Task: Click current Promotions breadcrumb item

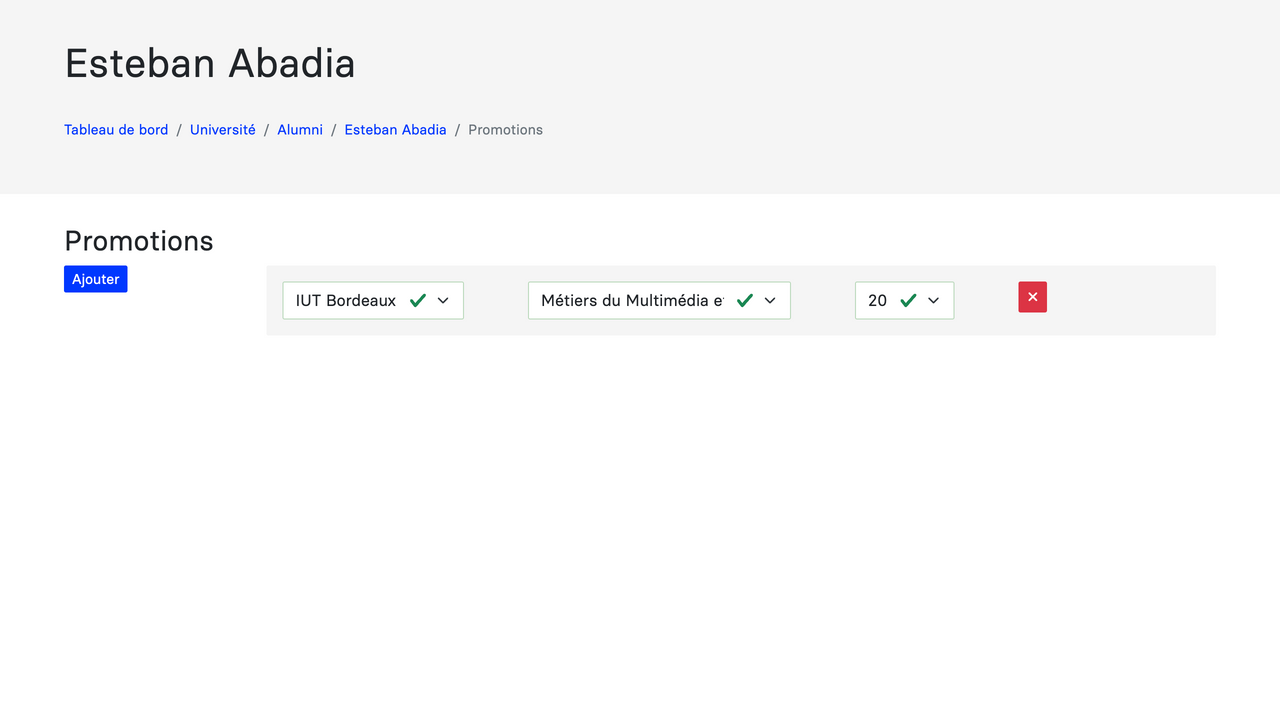Action: 505,130
